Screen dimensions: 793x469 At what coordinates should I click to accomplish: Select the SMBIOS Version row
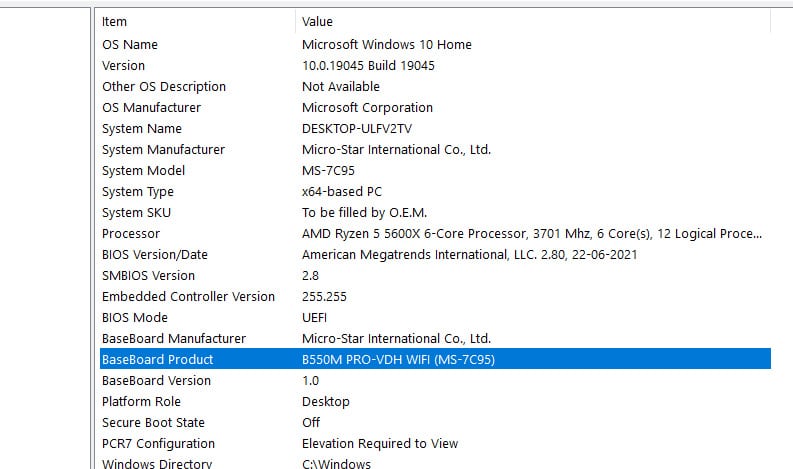[148, 275]
